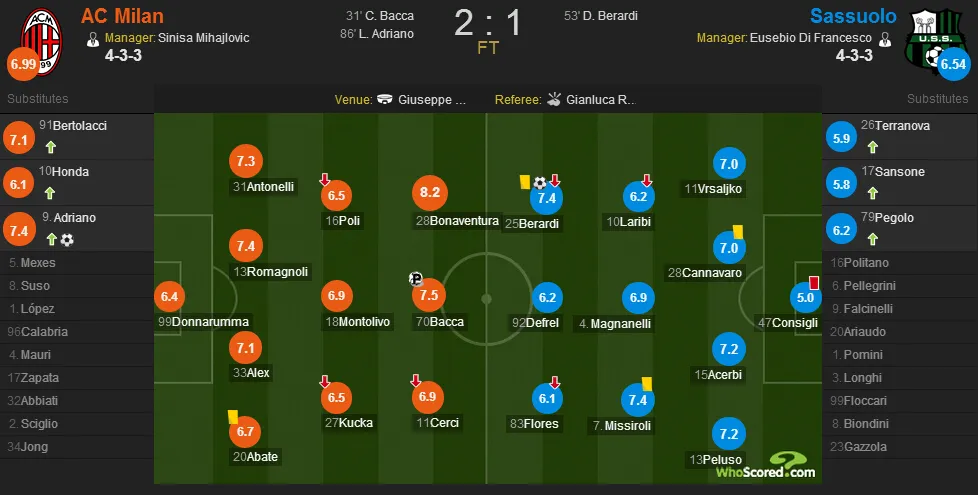This screenshot has width=978, height=495.
Task: Select Donnarumma's 6.4 rating circle
Action: 170,297
